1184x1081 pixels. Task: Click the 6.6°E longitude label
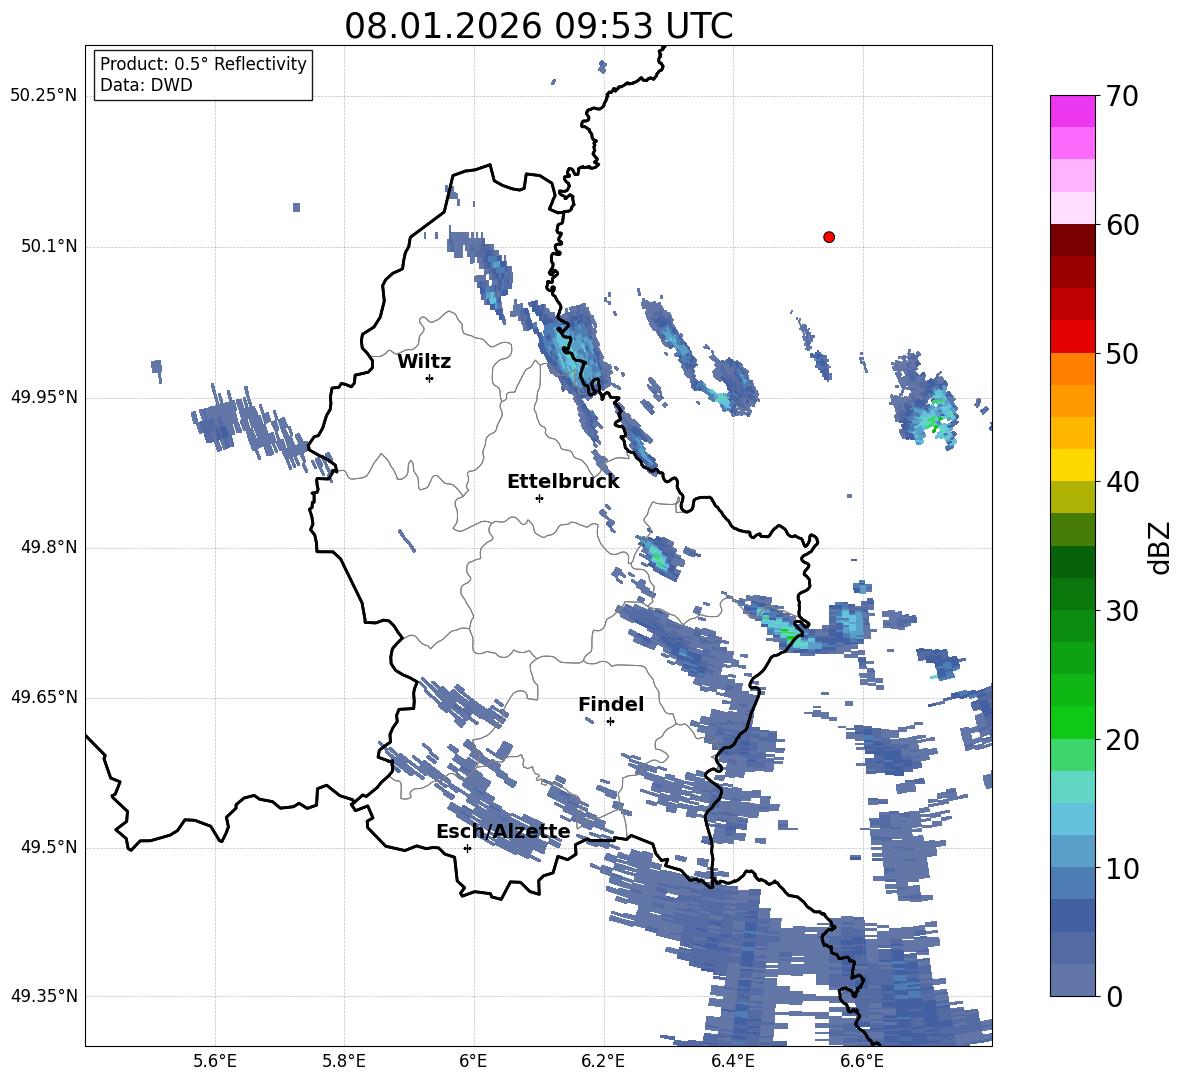tap(862, 1061)
